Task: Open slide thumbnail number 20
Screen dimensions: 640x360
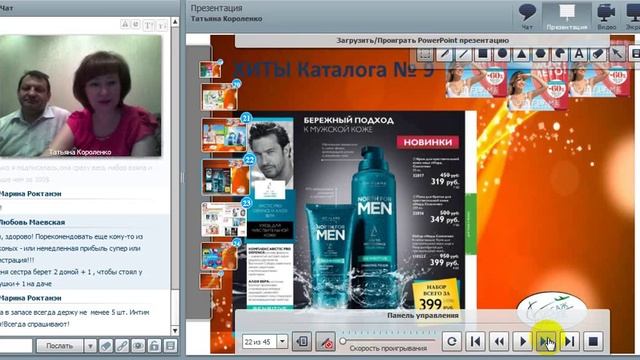Action: [220, 97]
